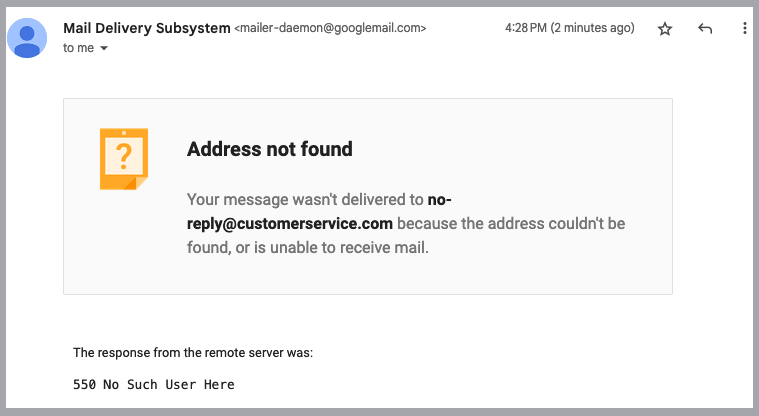Click the "550" error code number
This screenshot has width=759, height=416.
(85, 385)
